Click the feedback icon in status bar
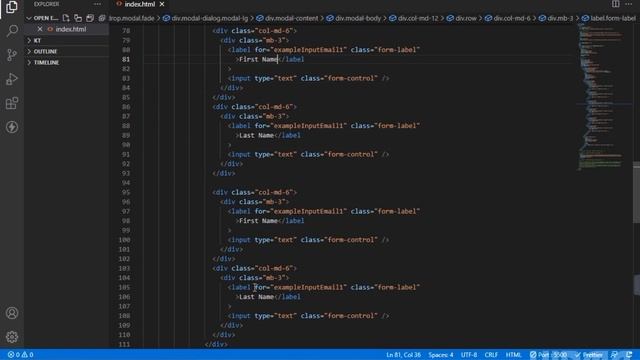640x360 pixels. coord(615,355)
